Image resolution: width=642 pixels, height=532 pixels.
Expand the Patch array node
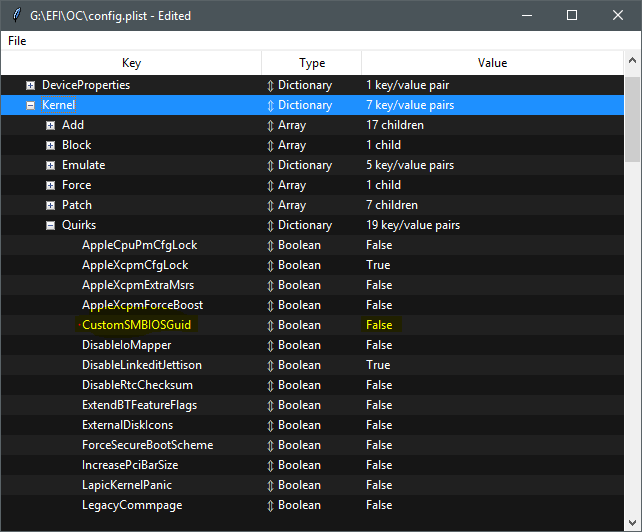point(51,205)
